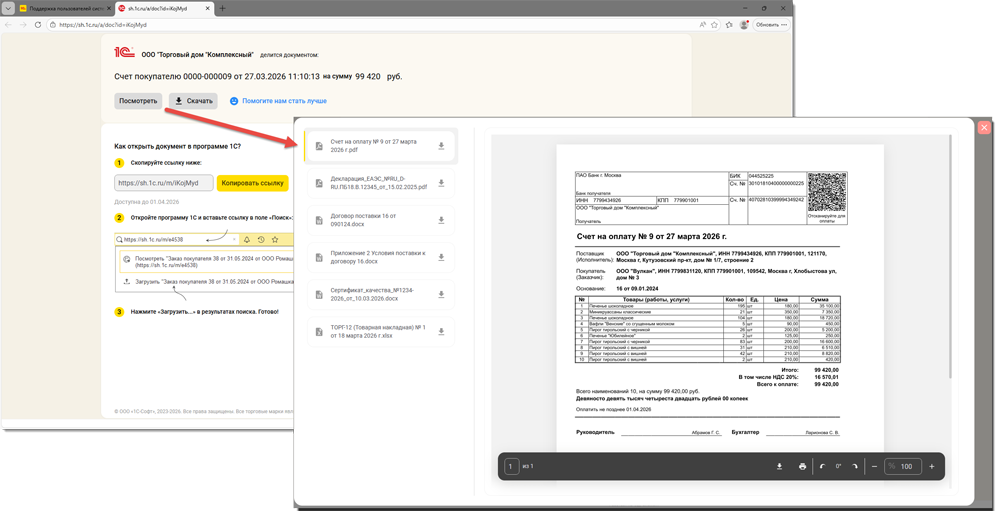Print the document from the viewer toolbar

tap(802, 466)
